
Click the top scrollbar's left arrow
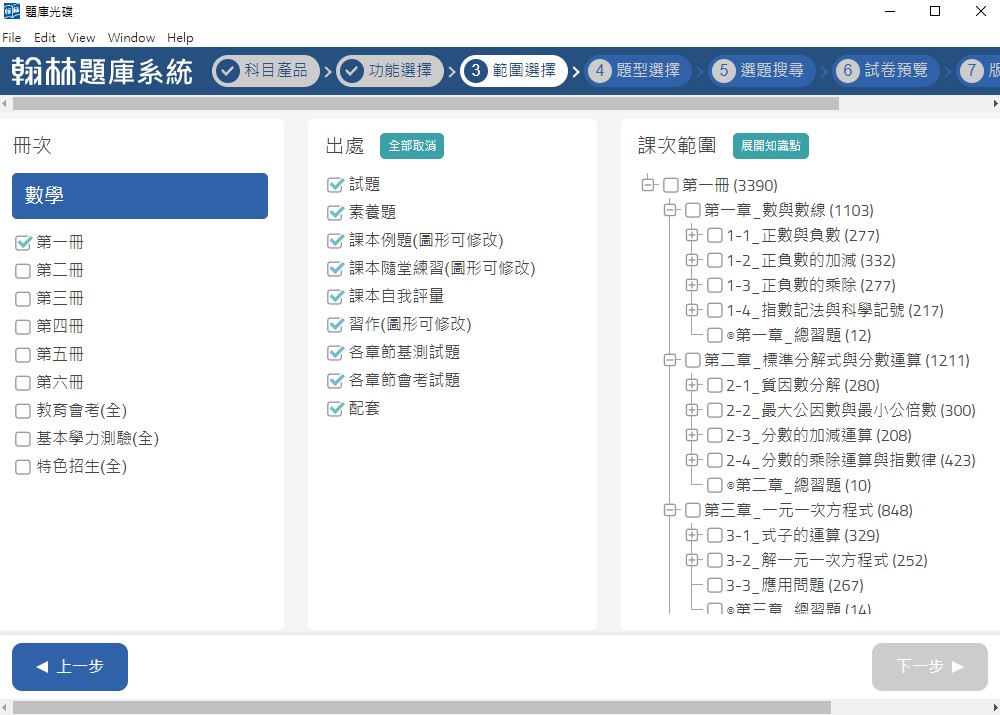pyautogui.click(x=4, y=103)
